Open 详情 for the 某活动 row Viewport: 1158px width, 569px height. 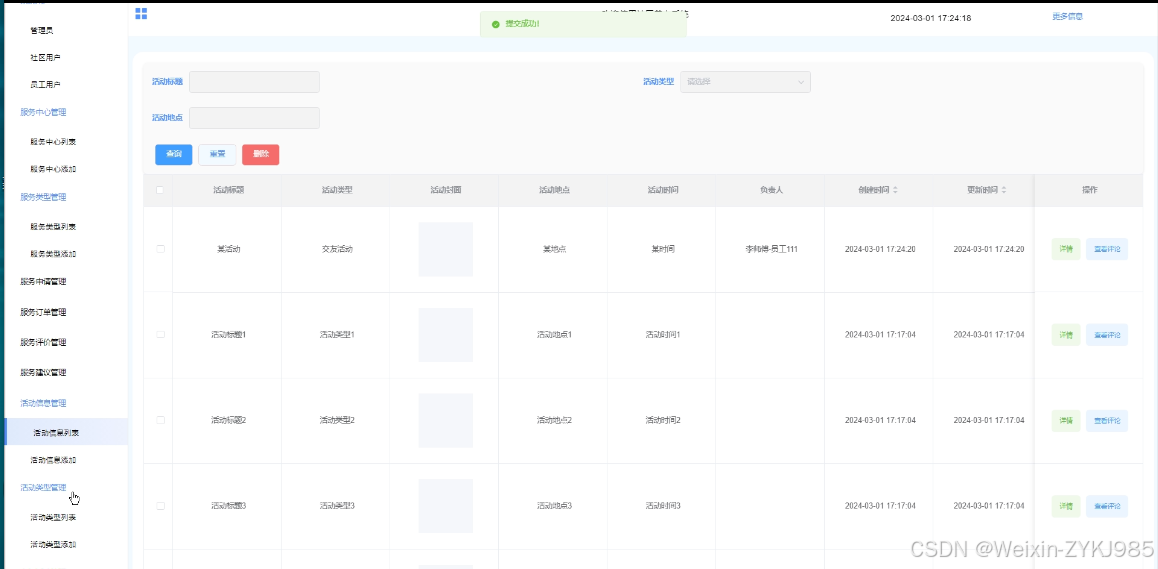coord(1066,250)
